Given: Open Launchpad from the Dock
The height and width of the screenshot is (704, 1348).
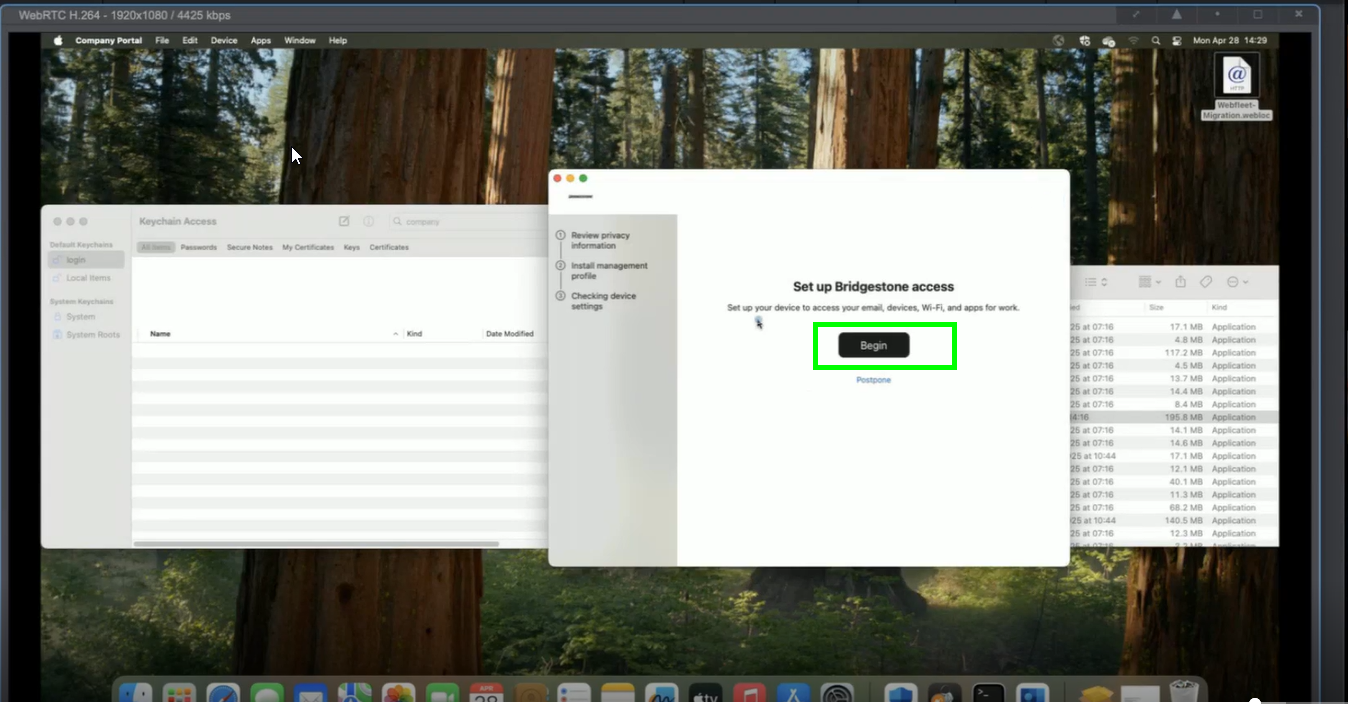Looking at the screenshot, I should tap(179, 693).
